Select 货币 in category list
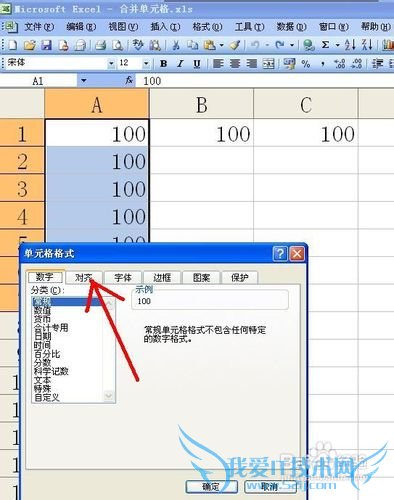Image resolution: width=394 pixels, height=500 pixels. point(42,319)
